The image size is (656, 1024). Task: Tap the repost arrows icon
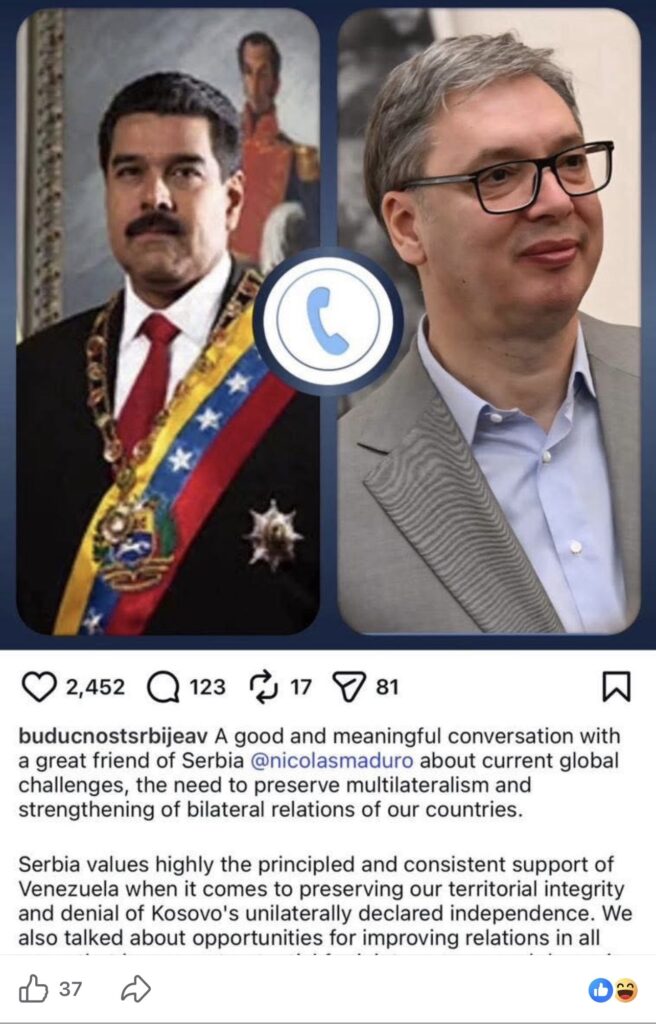[x=264, y=687]
